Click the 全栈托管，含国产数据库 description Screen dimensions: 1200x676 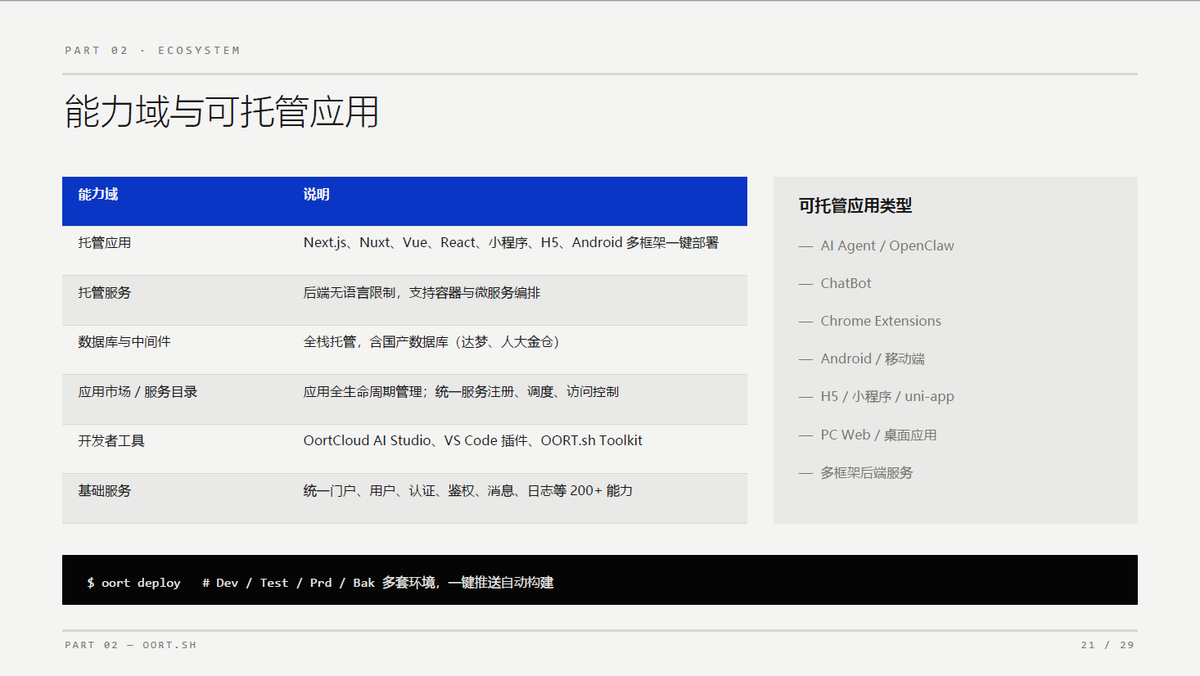(x=432, y=341)
